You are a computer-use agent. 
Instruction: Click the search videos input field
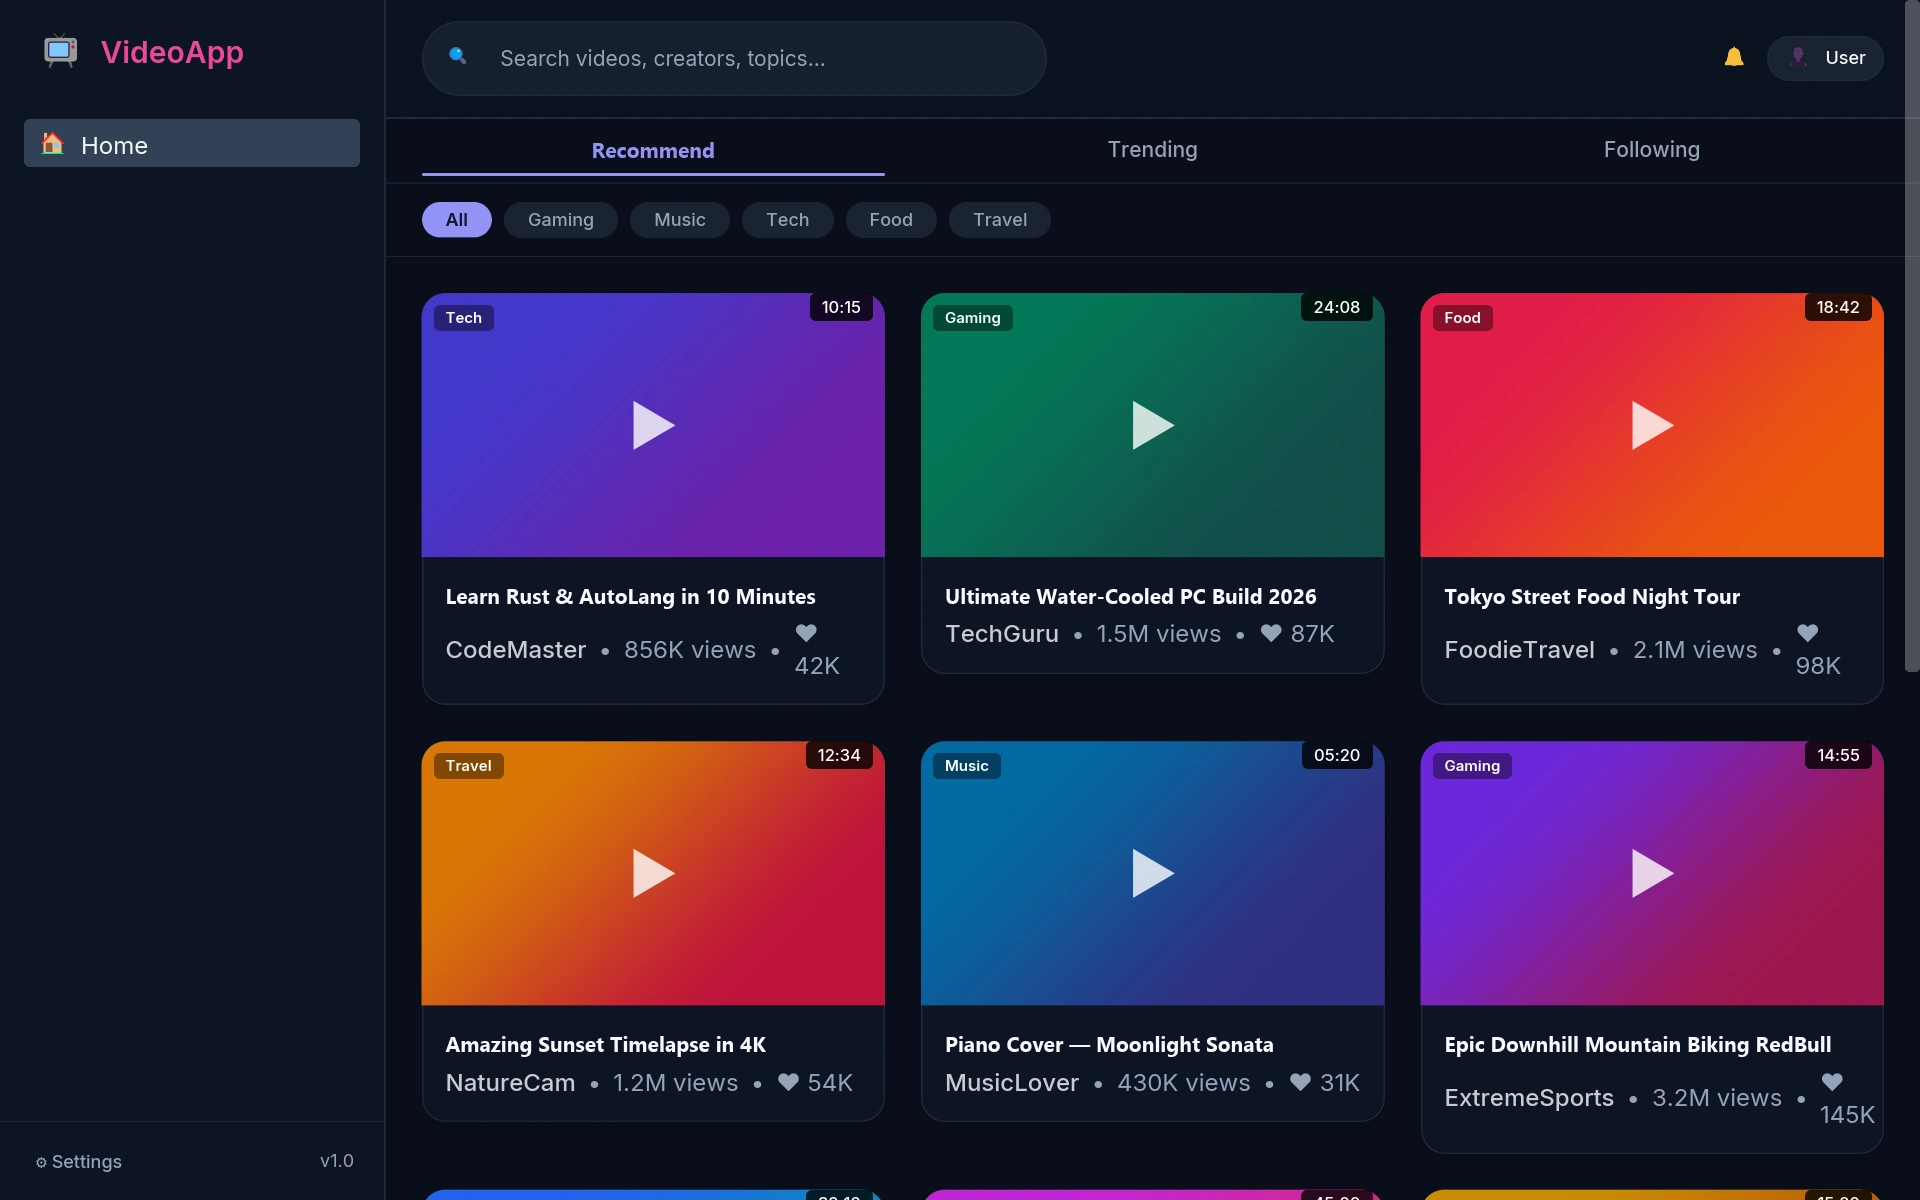click(734, 58)
